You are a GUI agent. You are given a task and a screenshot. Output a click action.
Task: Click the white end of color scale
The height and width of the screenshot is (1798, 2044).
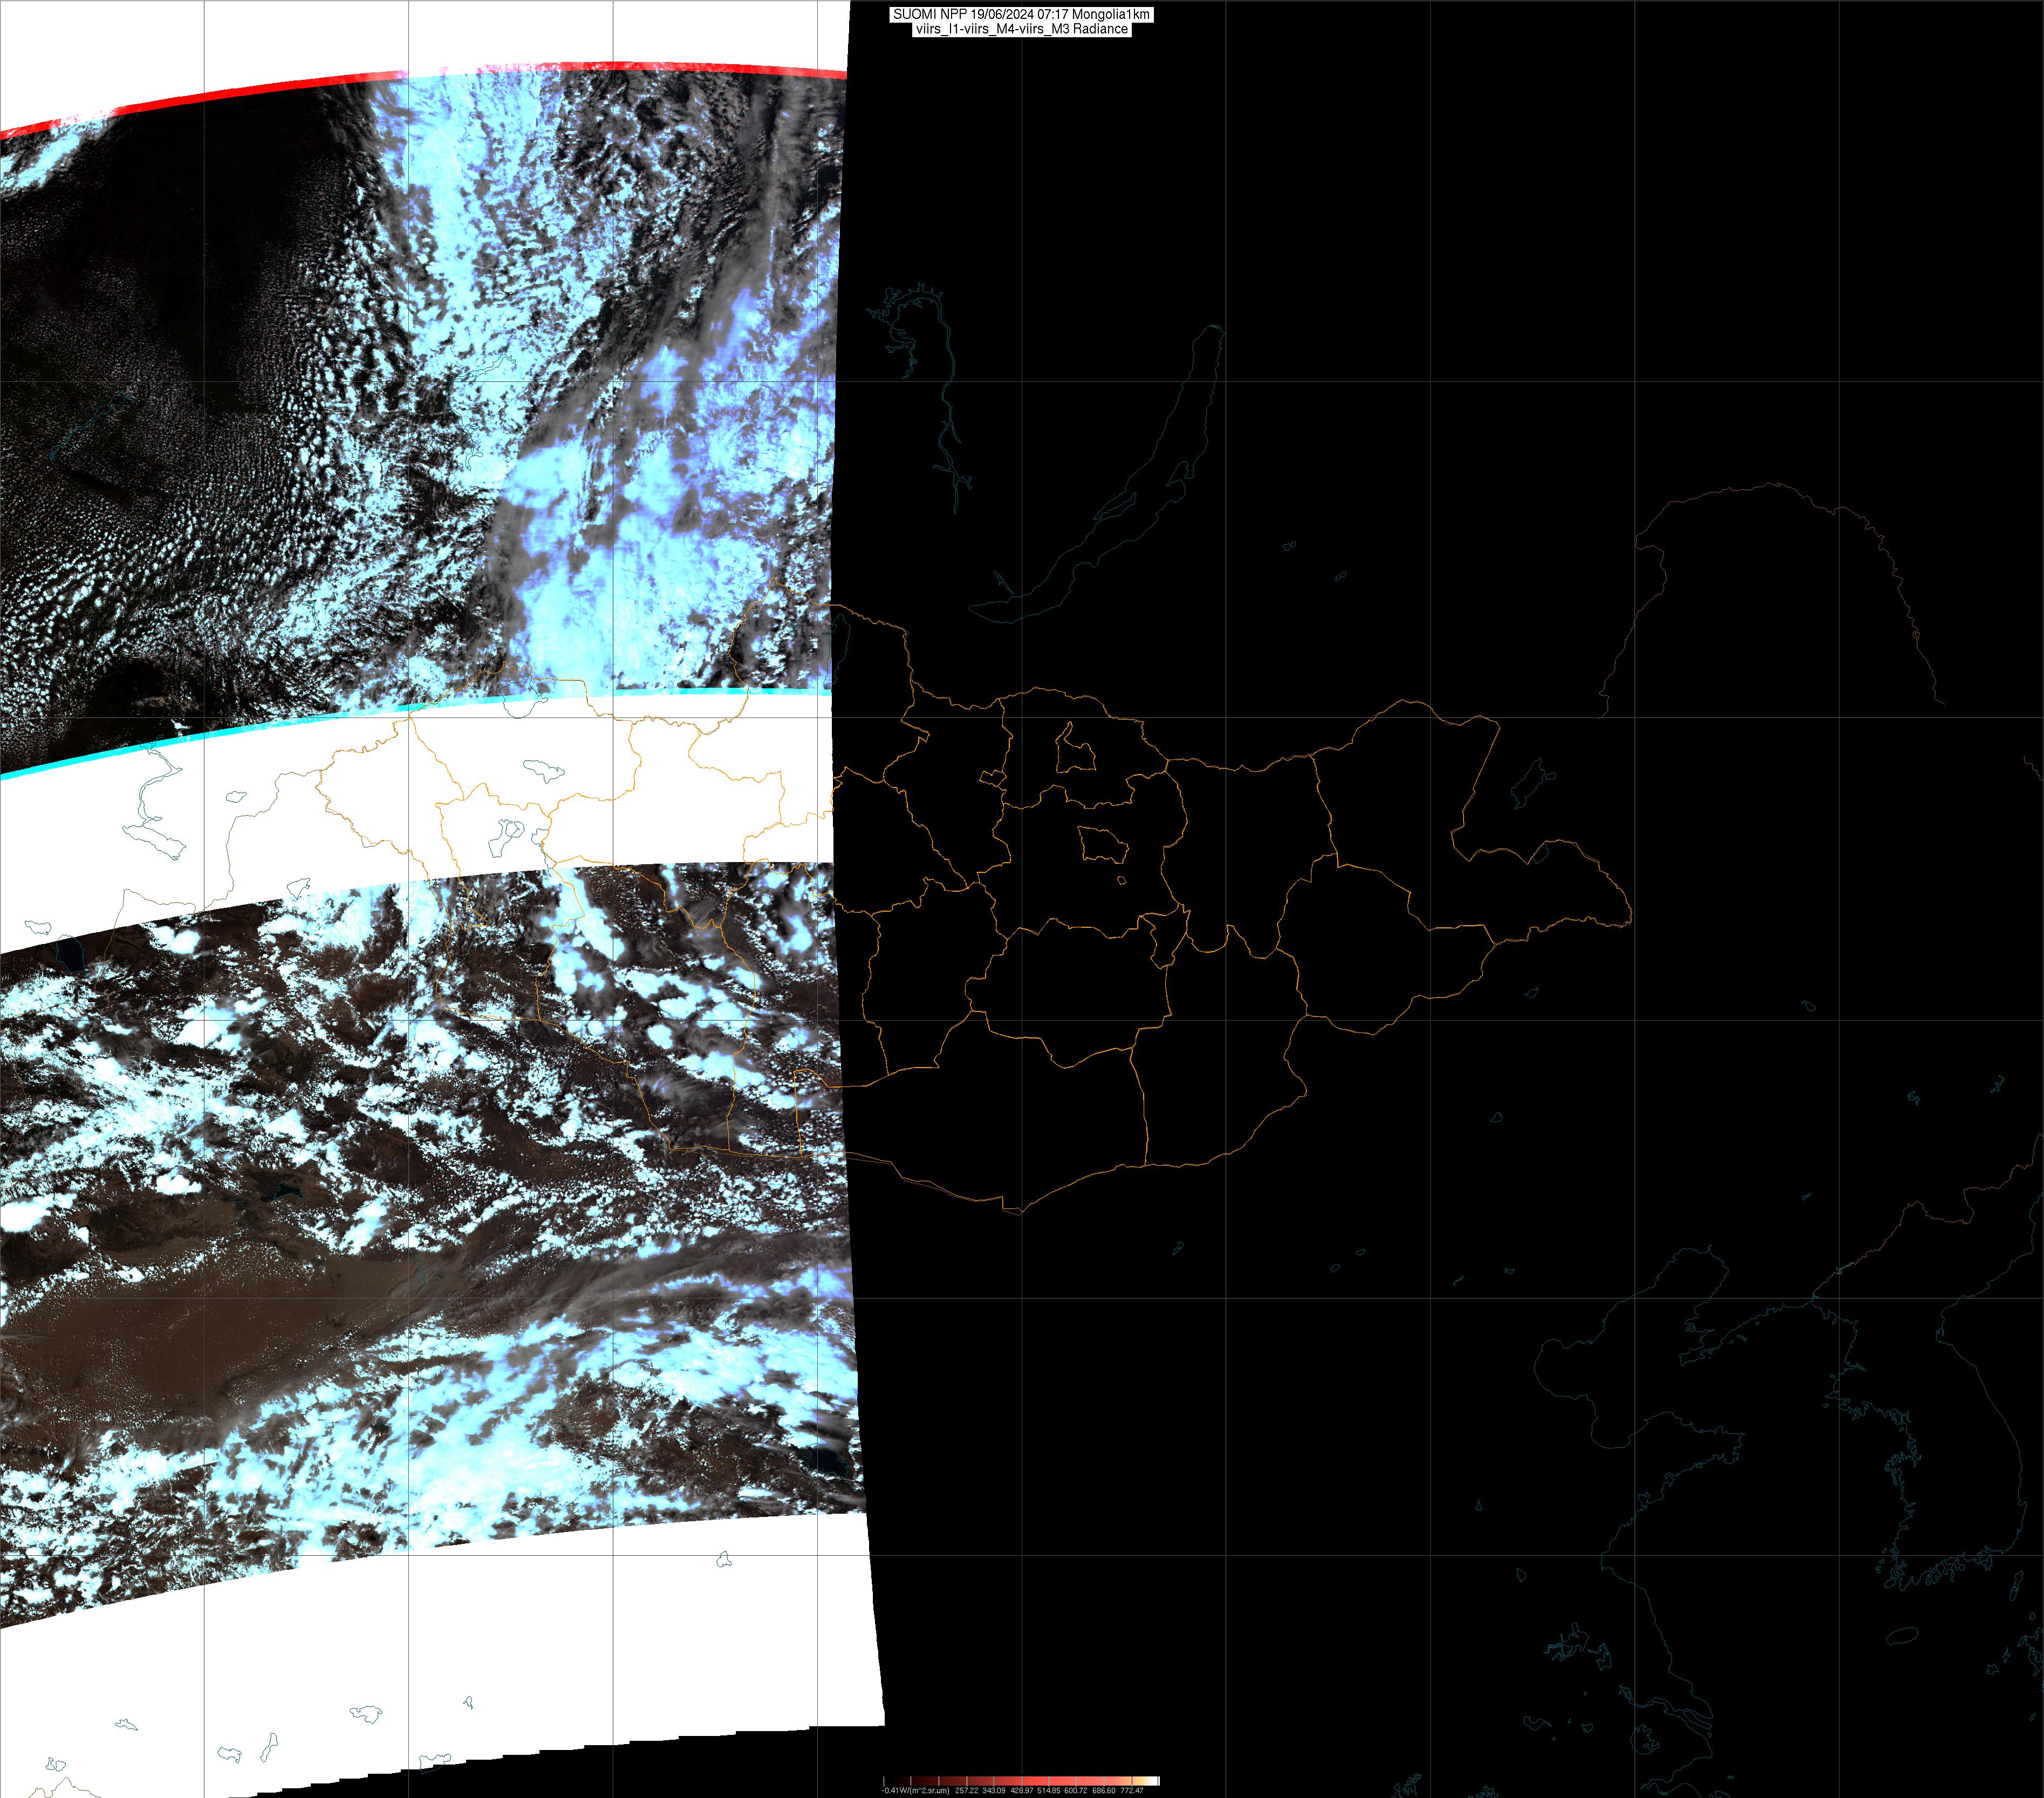tap(1155, 1781)
